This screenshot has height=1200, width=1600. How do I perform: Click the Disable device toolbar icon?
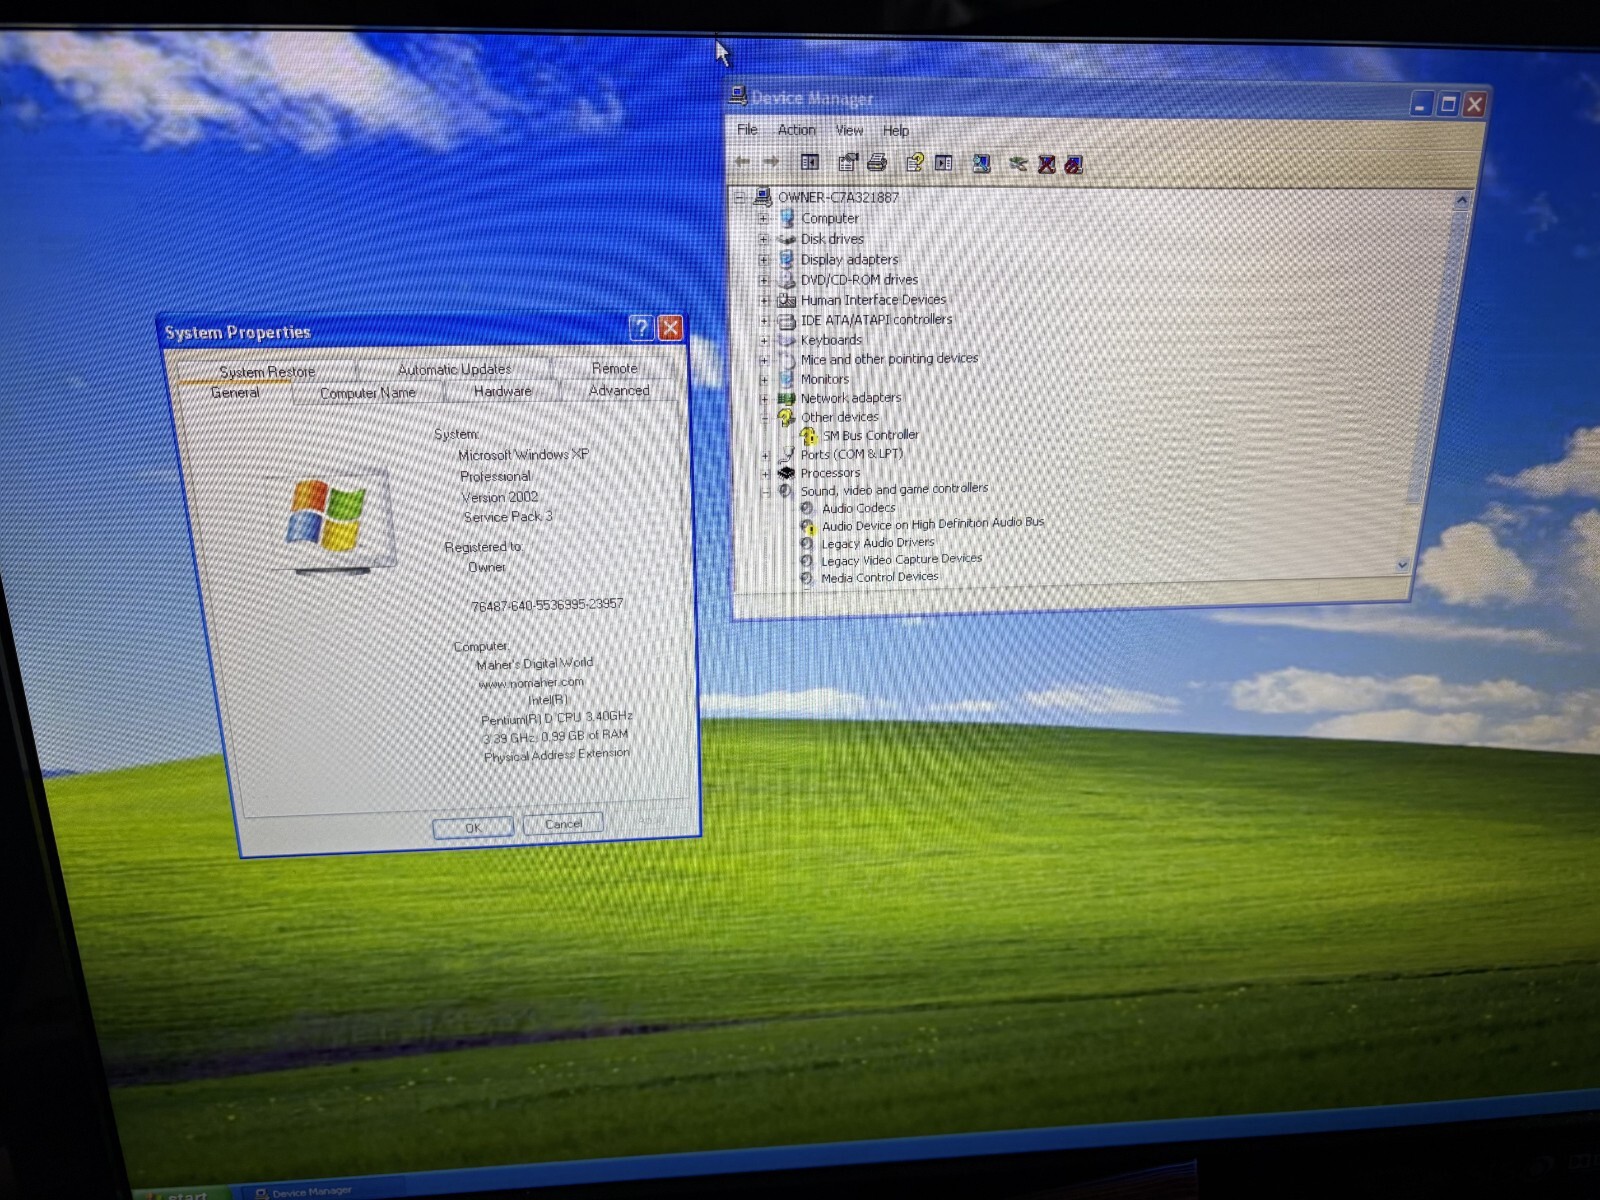tap(1074, 165)
